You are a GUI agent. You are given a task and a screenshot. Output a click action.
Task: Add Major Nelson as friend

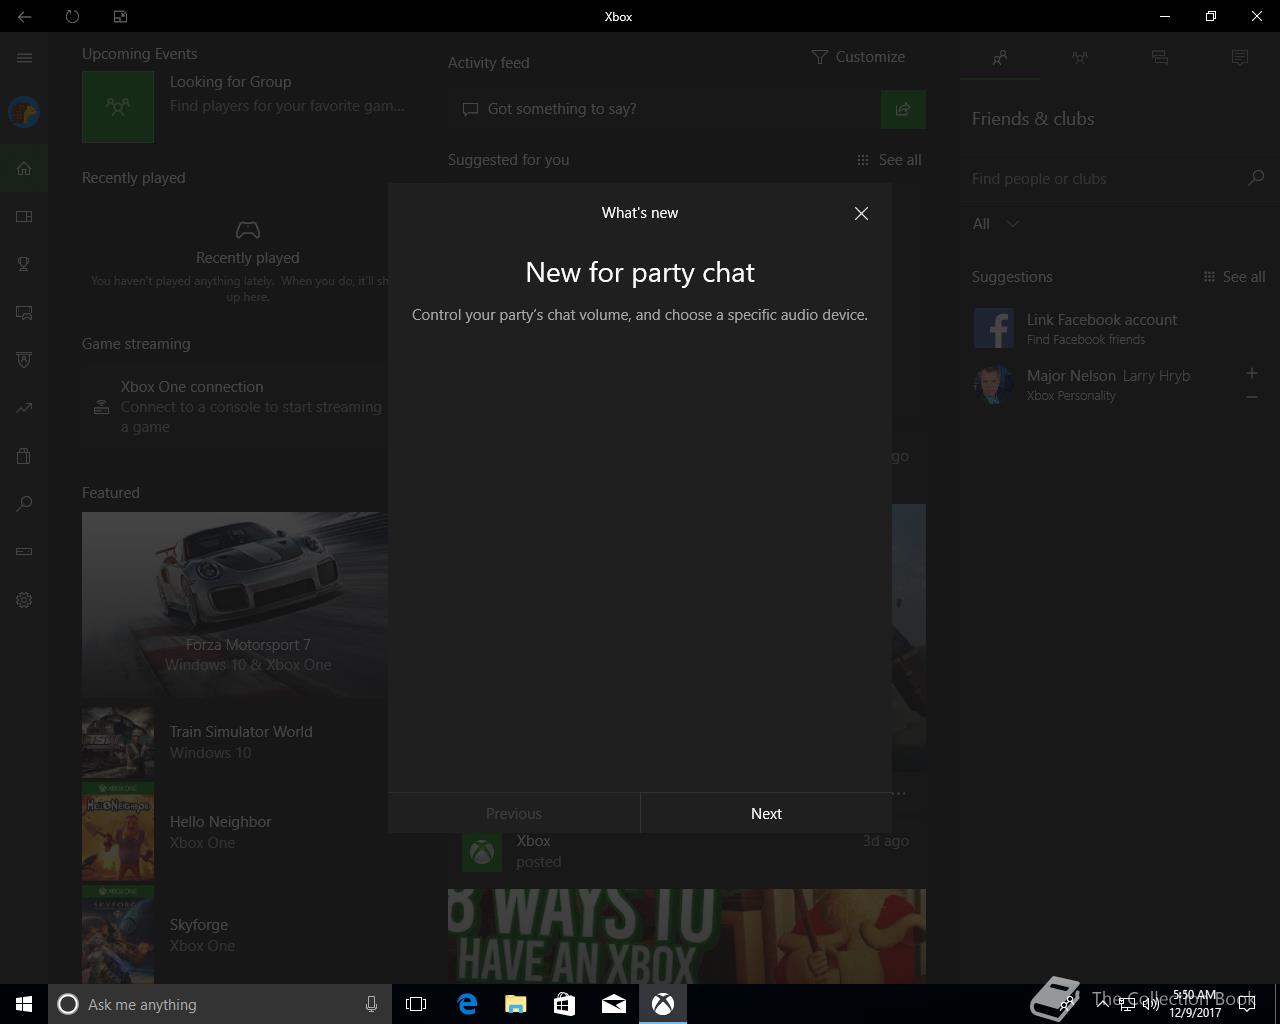tap(1252, 373)
